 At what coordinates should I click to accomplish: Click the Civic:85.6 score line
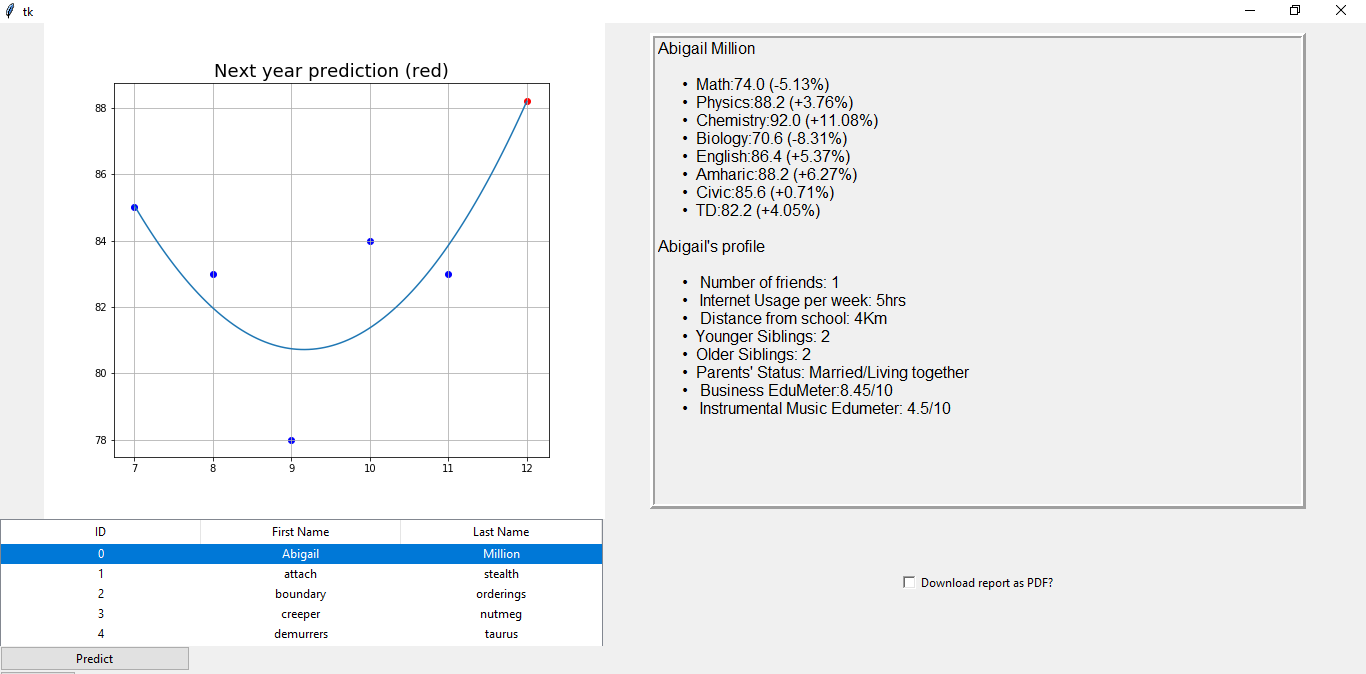coord(764,193)
